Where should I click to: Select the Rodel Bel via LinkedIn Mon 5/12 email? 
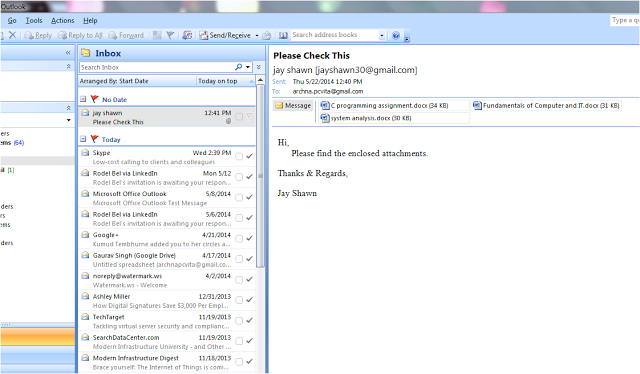click(167, 178)
